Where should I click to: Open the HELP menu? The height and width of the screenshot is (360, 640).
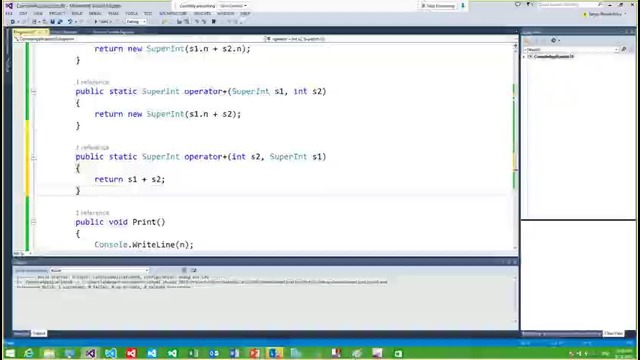click(x=245, y=13)
